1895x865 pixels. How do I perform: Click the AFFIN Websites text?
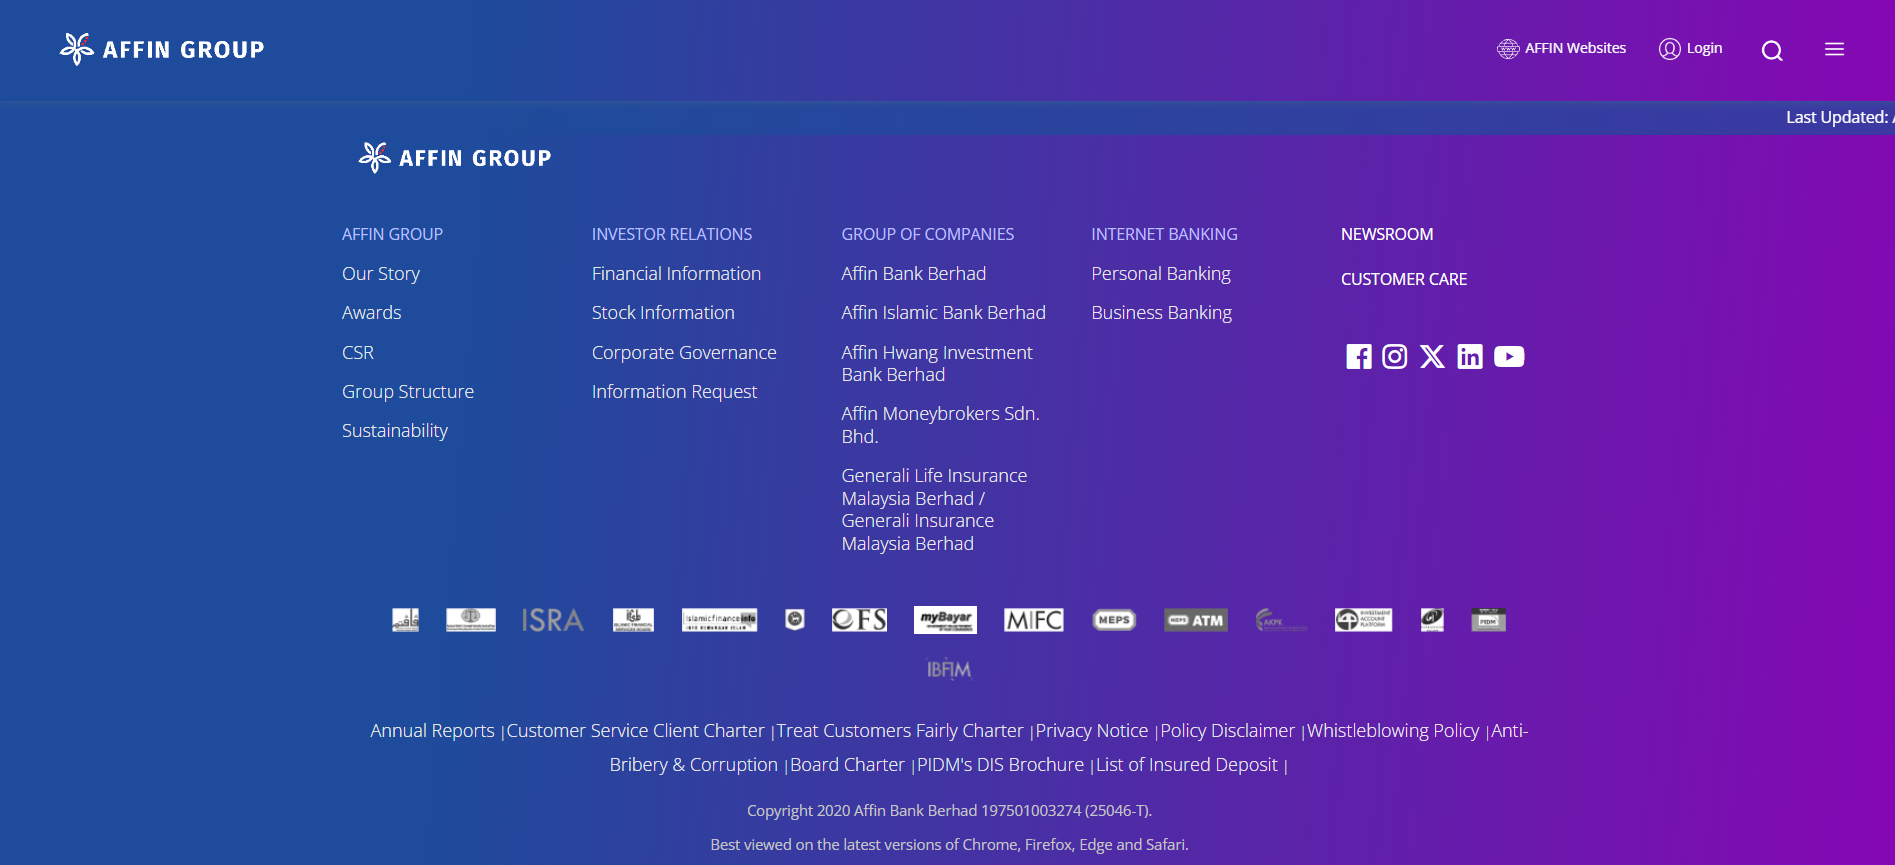[1575, 48]
